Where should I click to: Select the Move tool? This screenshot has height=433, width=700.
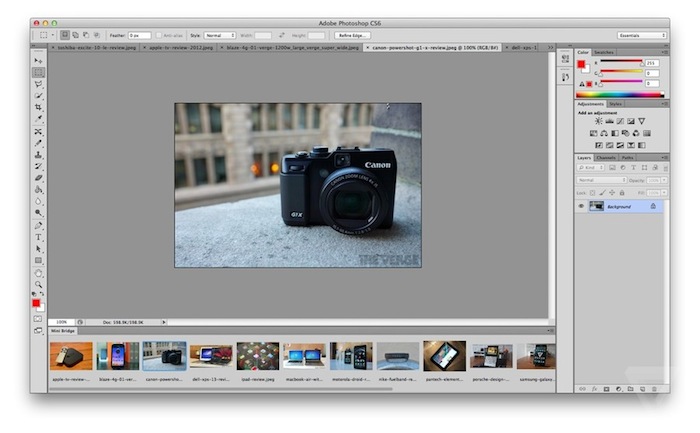tap(38, 61)
